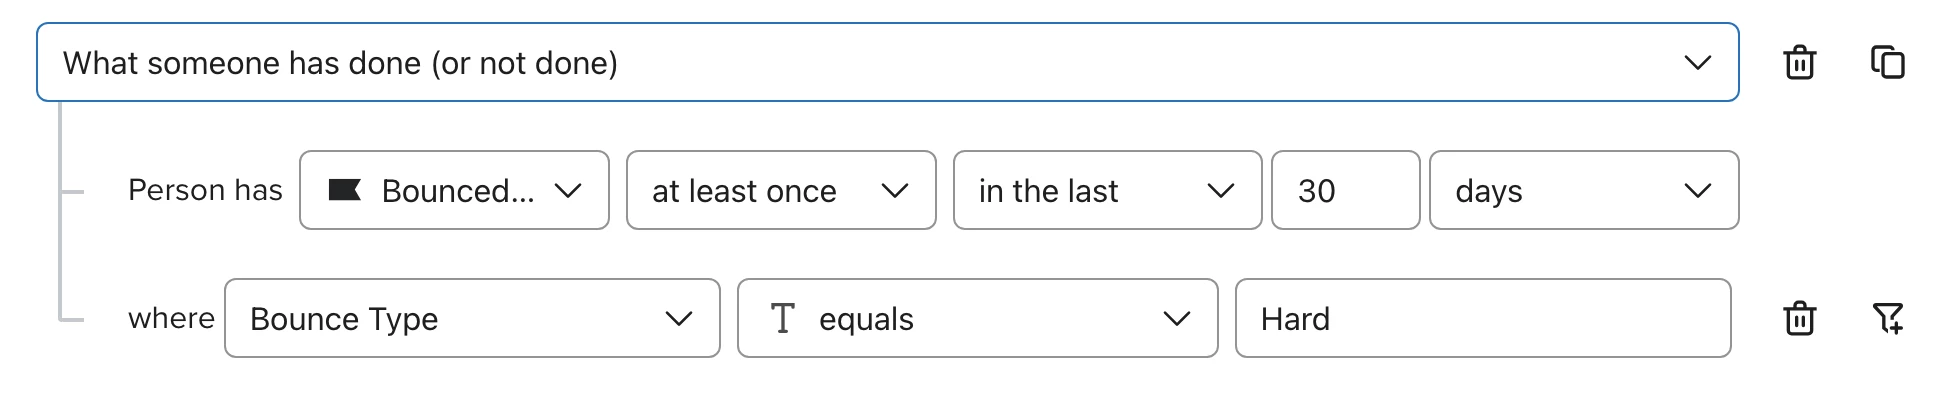Open the "at least once" frequency dropdown
This screenshot has width=1952, height=414.
[x=781, y=190]
